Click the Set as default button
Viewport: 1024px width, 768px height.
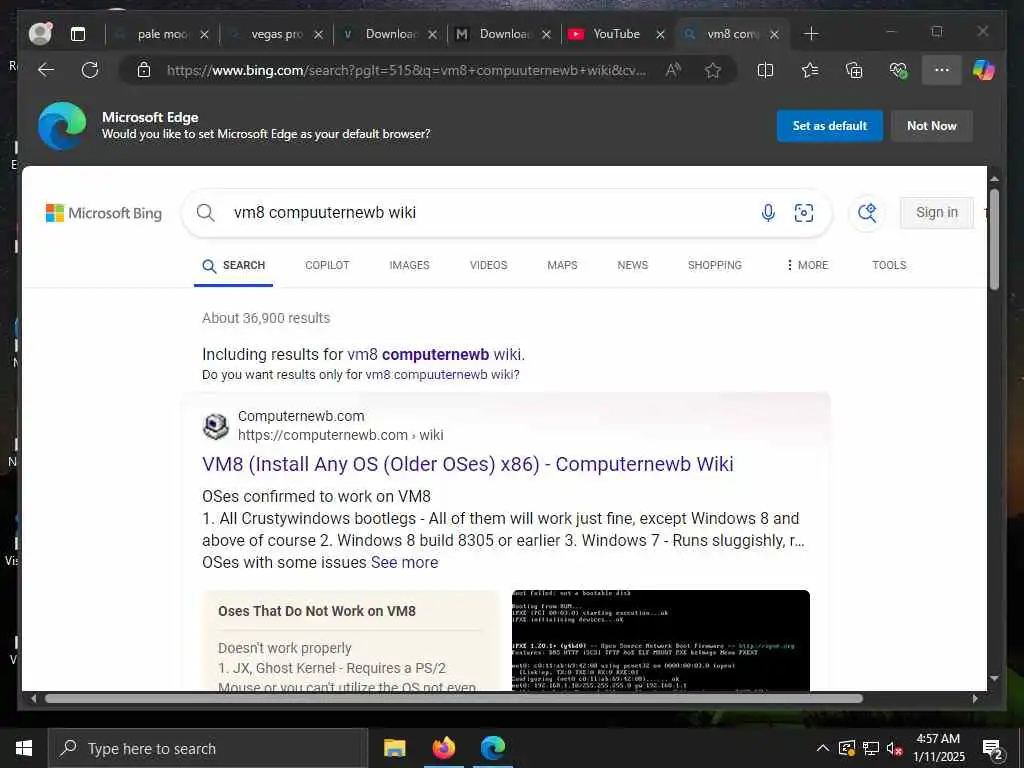point(829,126)
